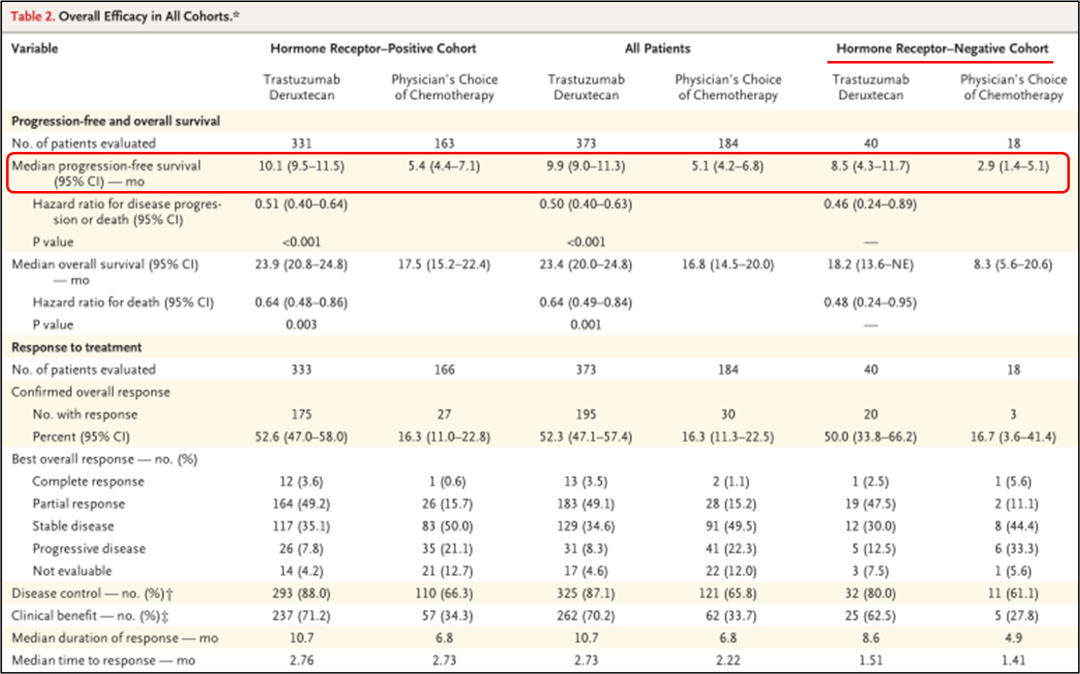This screenshot has height=674, width=1080.
Task: Select the death hazard ratio "0.64 (0.48–0.86)"
Action: click(301, 302)
